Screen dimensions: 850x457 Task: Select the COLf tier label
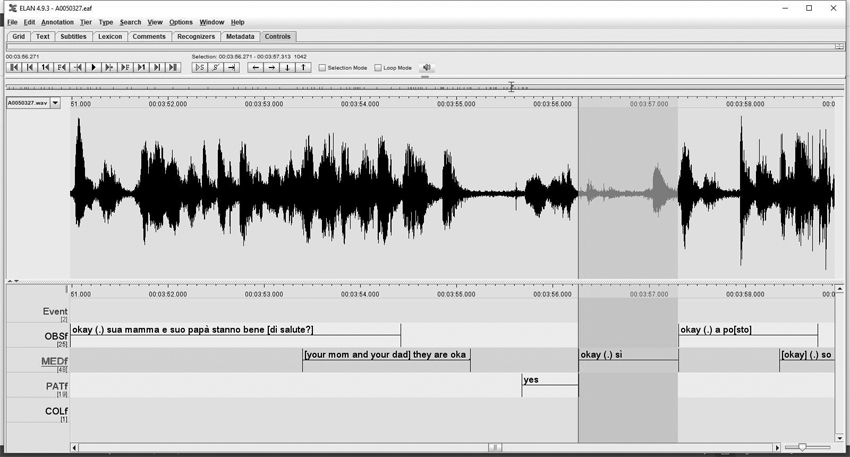(56, 411)
